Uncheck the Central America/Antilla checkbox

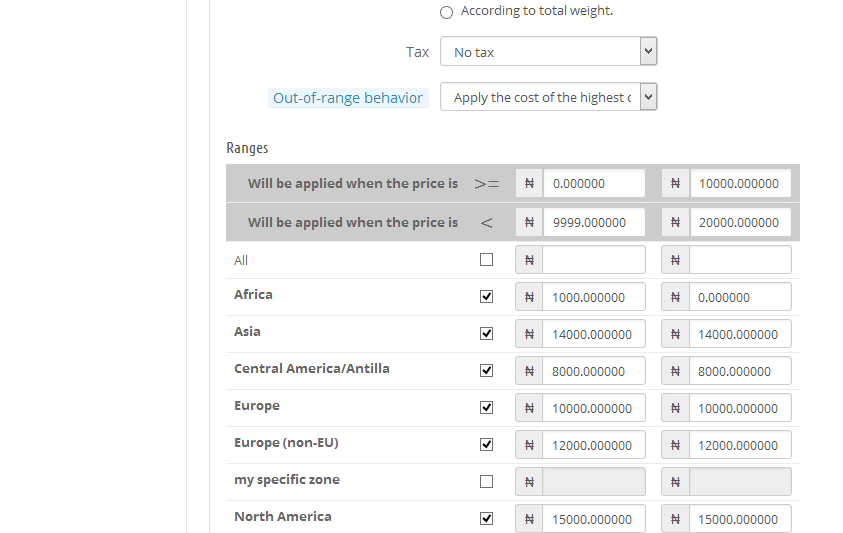[487, 371]
